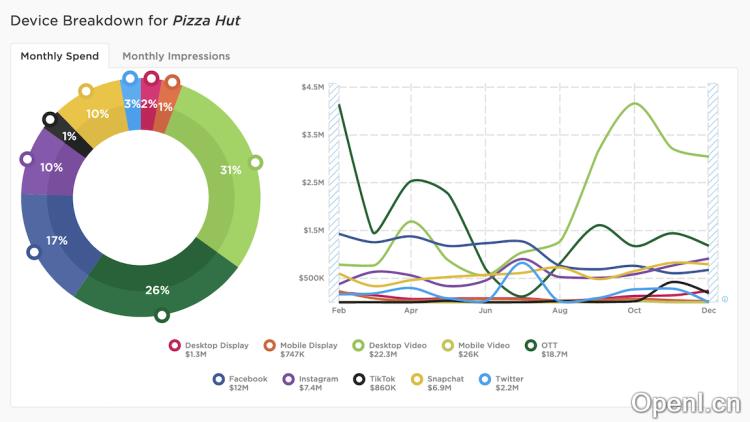The image size is (750, 422).
Task: Toggle Desktop Video legend marker
Action: coord(358,346)
